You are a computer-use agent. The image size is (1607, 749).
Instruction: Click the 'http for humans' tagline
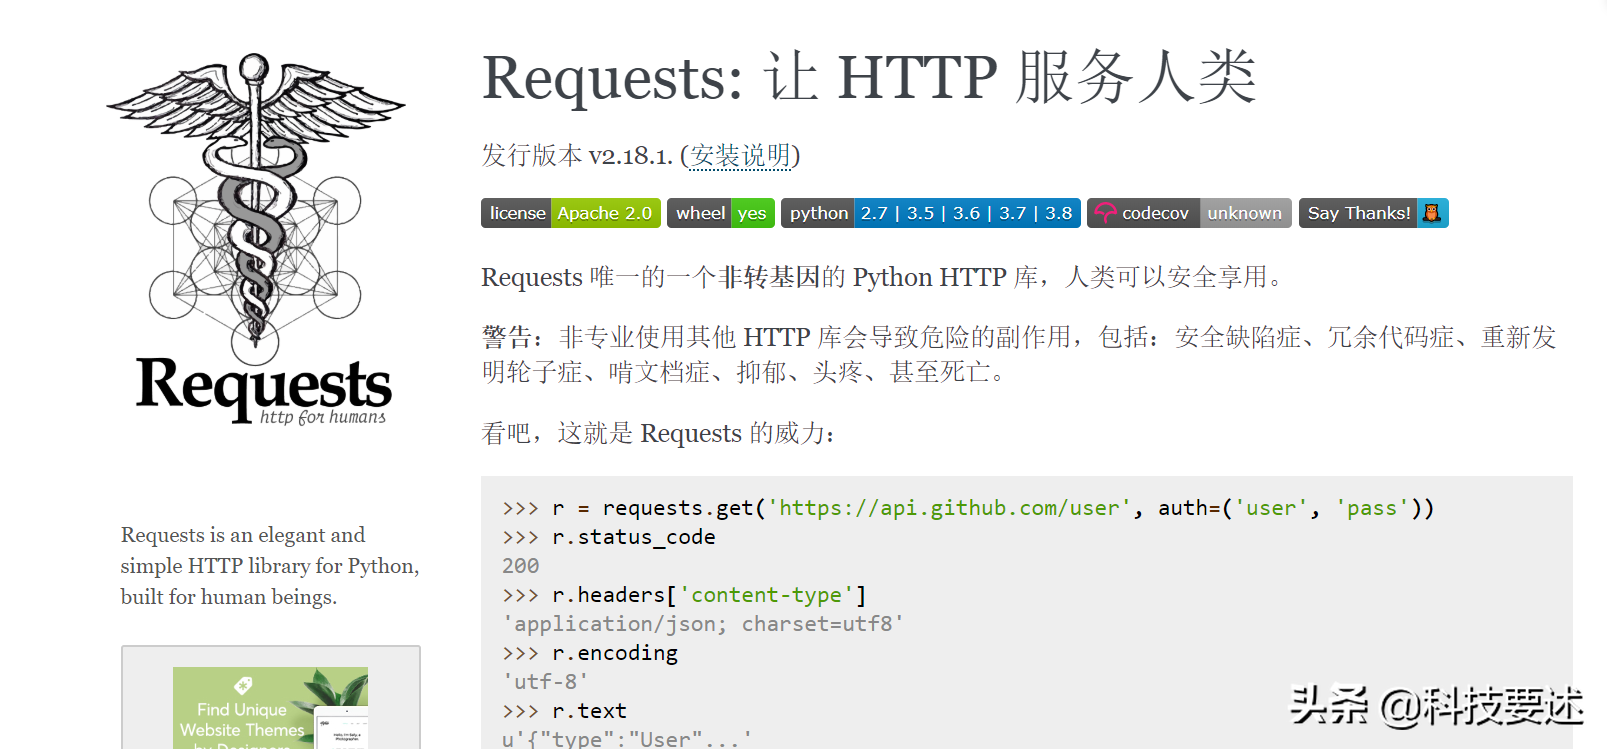[x=322, y=417]
